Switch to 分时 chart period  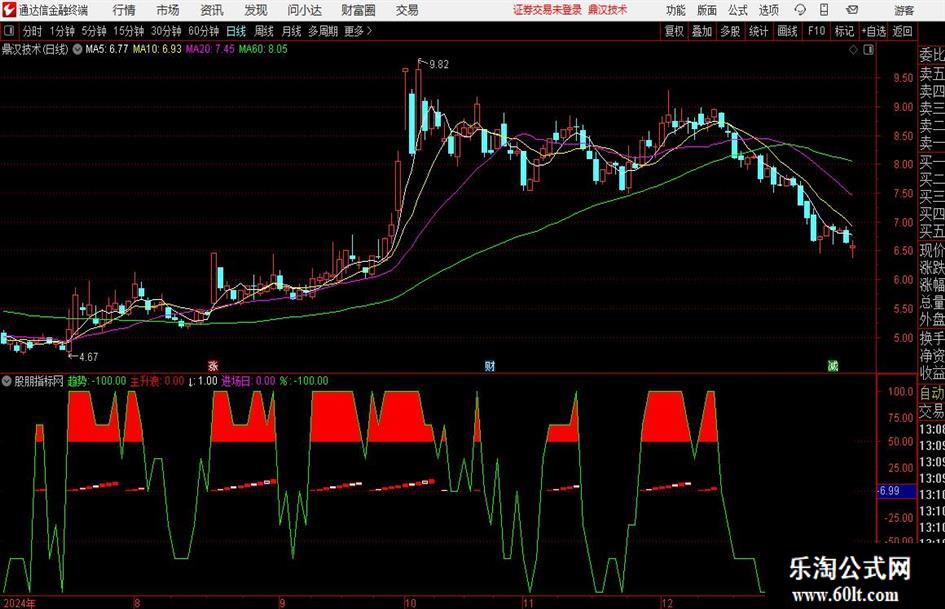[x=33, y=31]
